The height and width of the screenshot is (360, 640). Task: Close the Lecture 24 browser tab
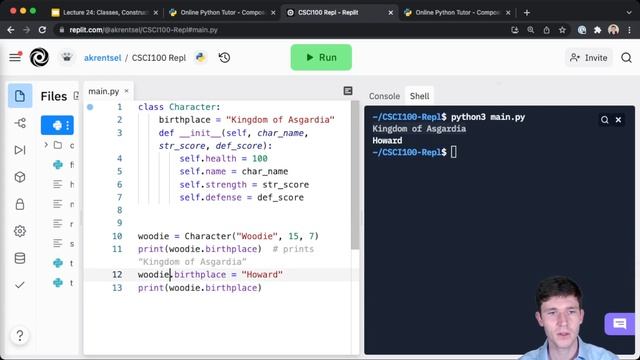coord(156,13)
